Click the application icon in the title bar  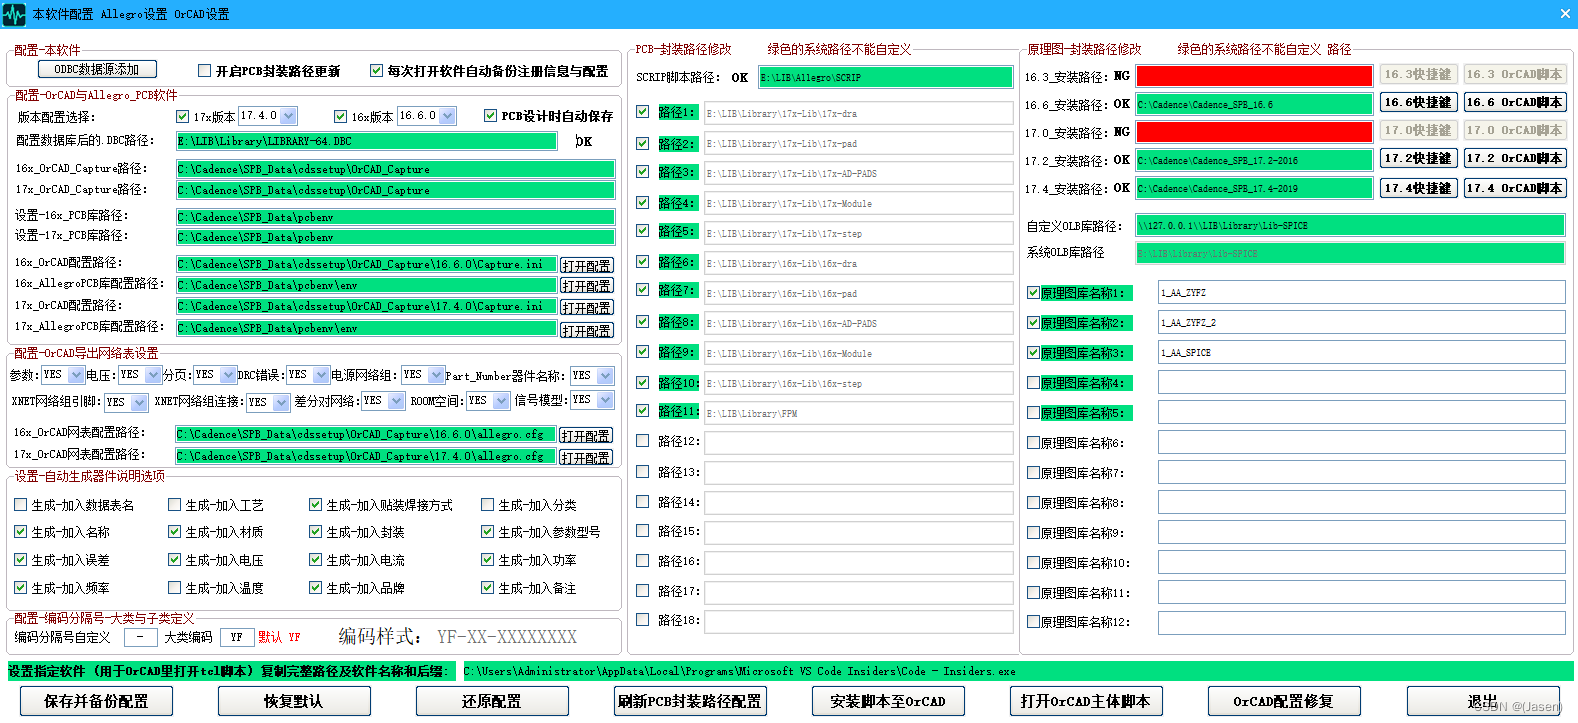14,14
